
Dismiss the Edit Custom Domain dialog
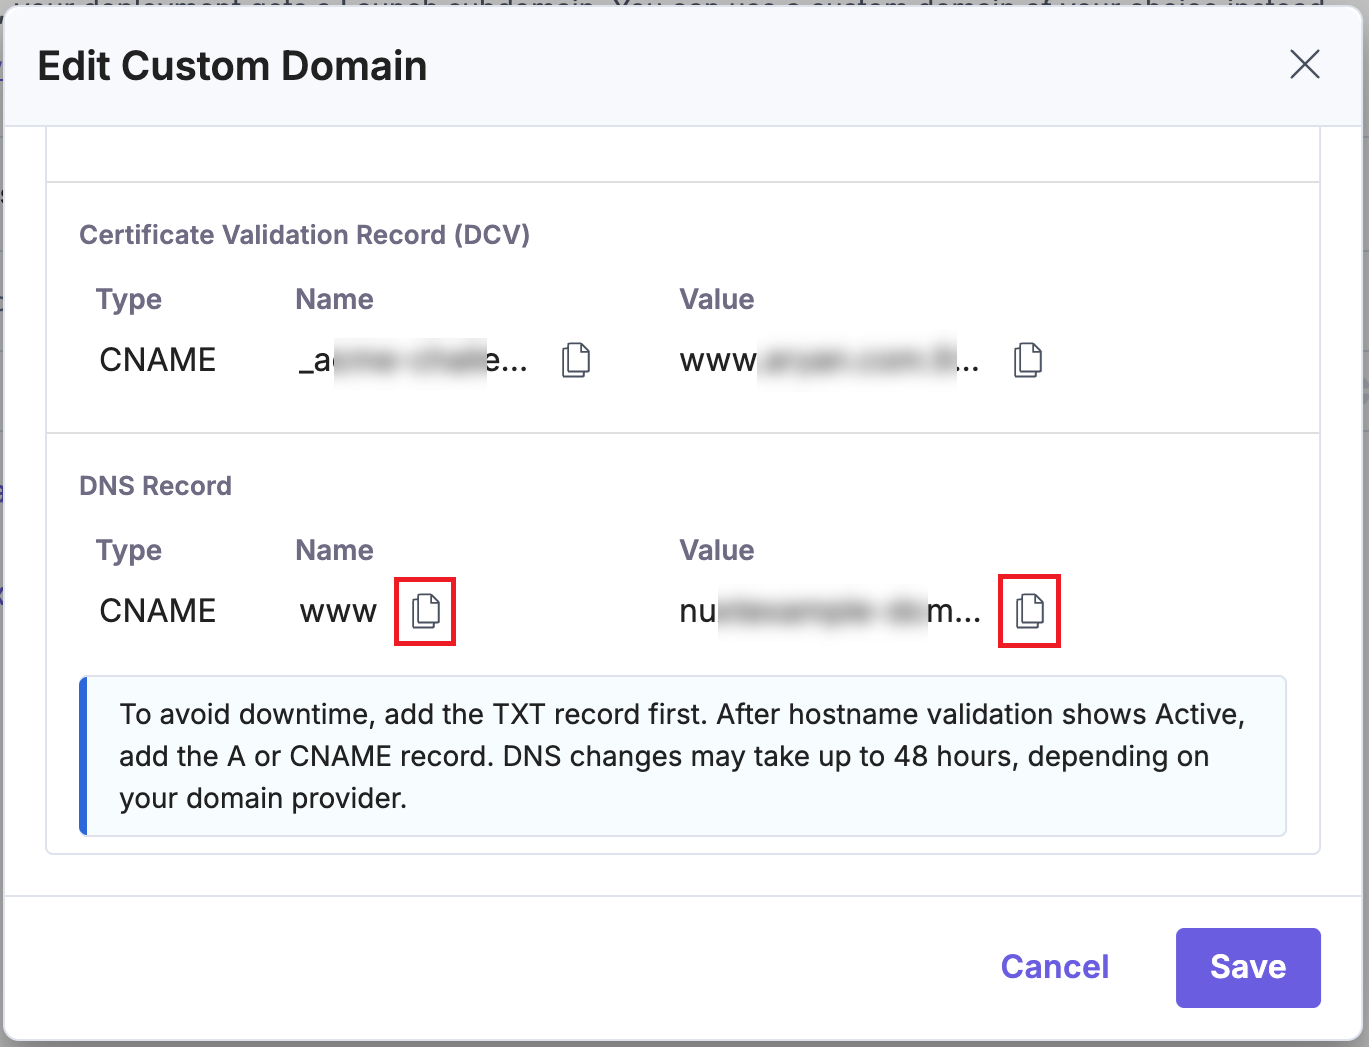[1304, 65]
